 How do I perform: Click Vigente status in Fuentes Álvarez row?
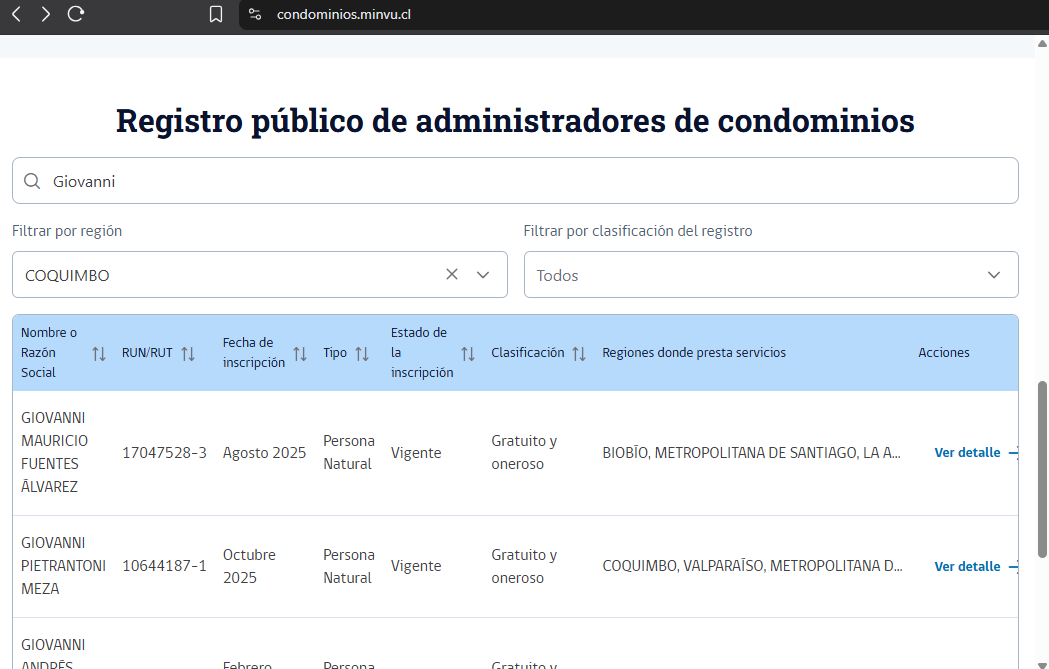click(x=416, y=453)
